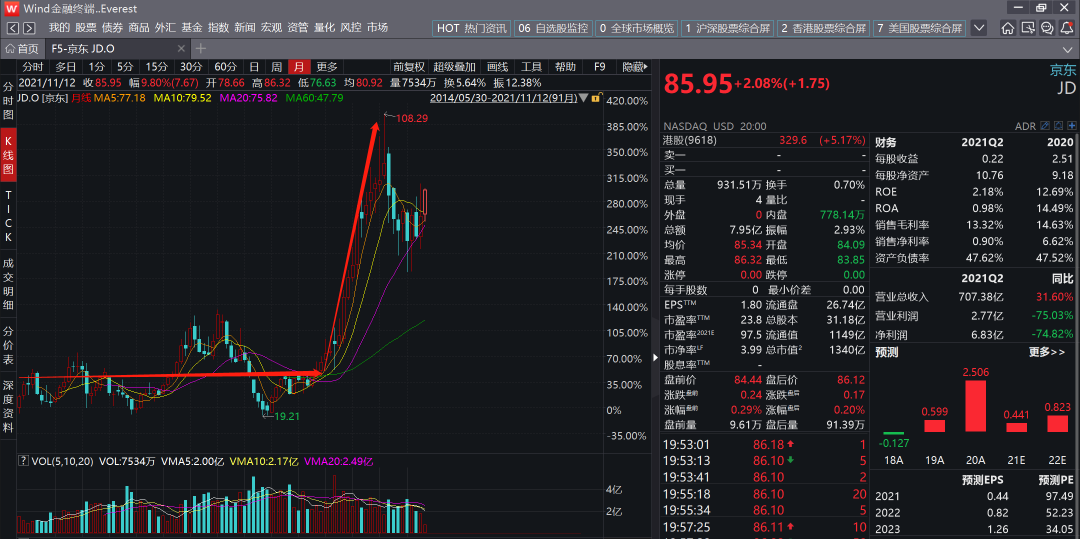Open 分价表 side tab
Image resolution: width=1080 pixels, height=539 pixels.
click(x=8, y=346)
